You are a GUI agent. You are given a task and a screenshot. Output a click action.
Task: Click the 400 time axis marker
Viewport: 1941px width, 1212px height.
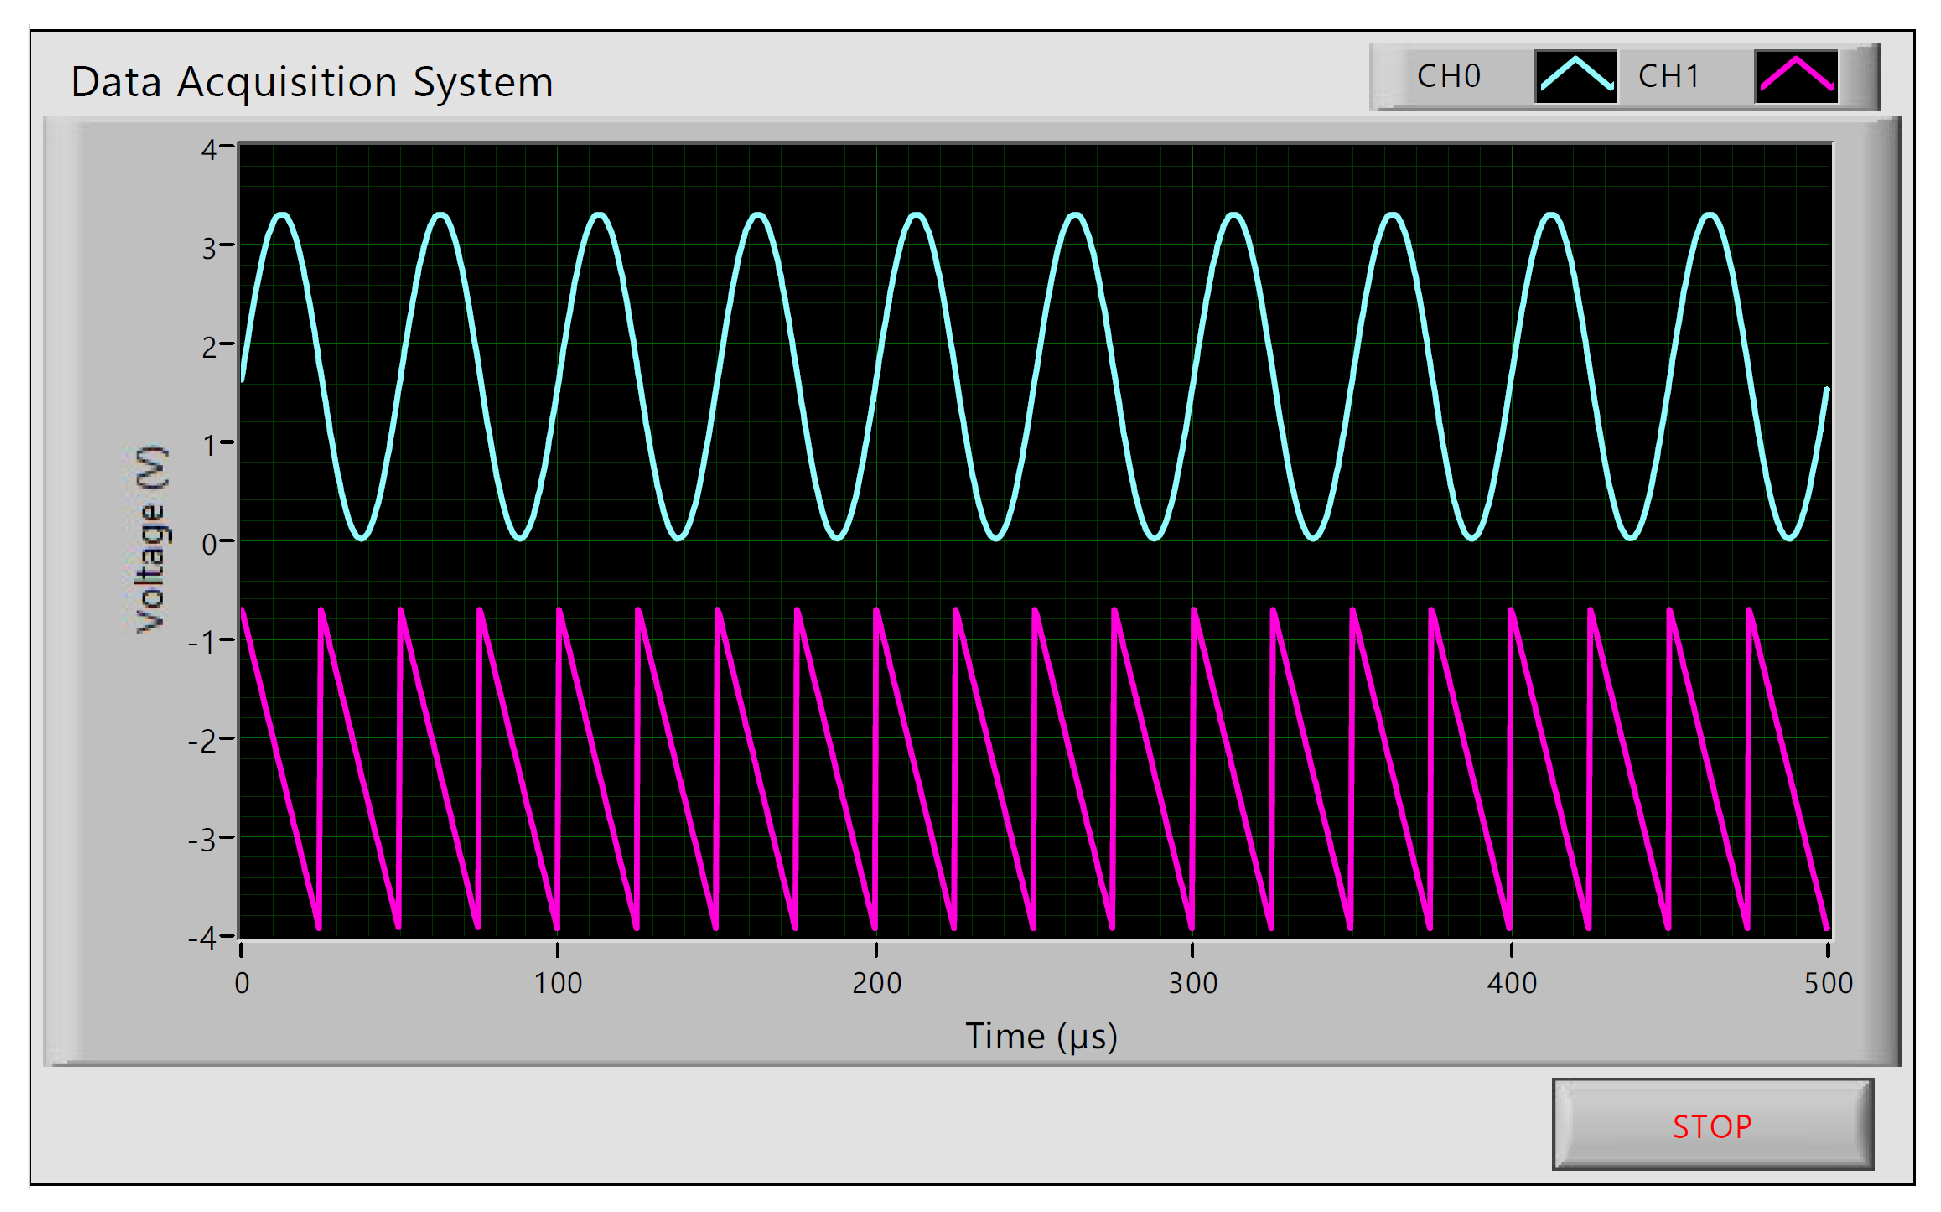[x=1511, y=984]
